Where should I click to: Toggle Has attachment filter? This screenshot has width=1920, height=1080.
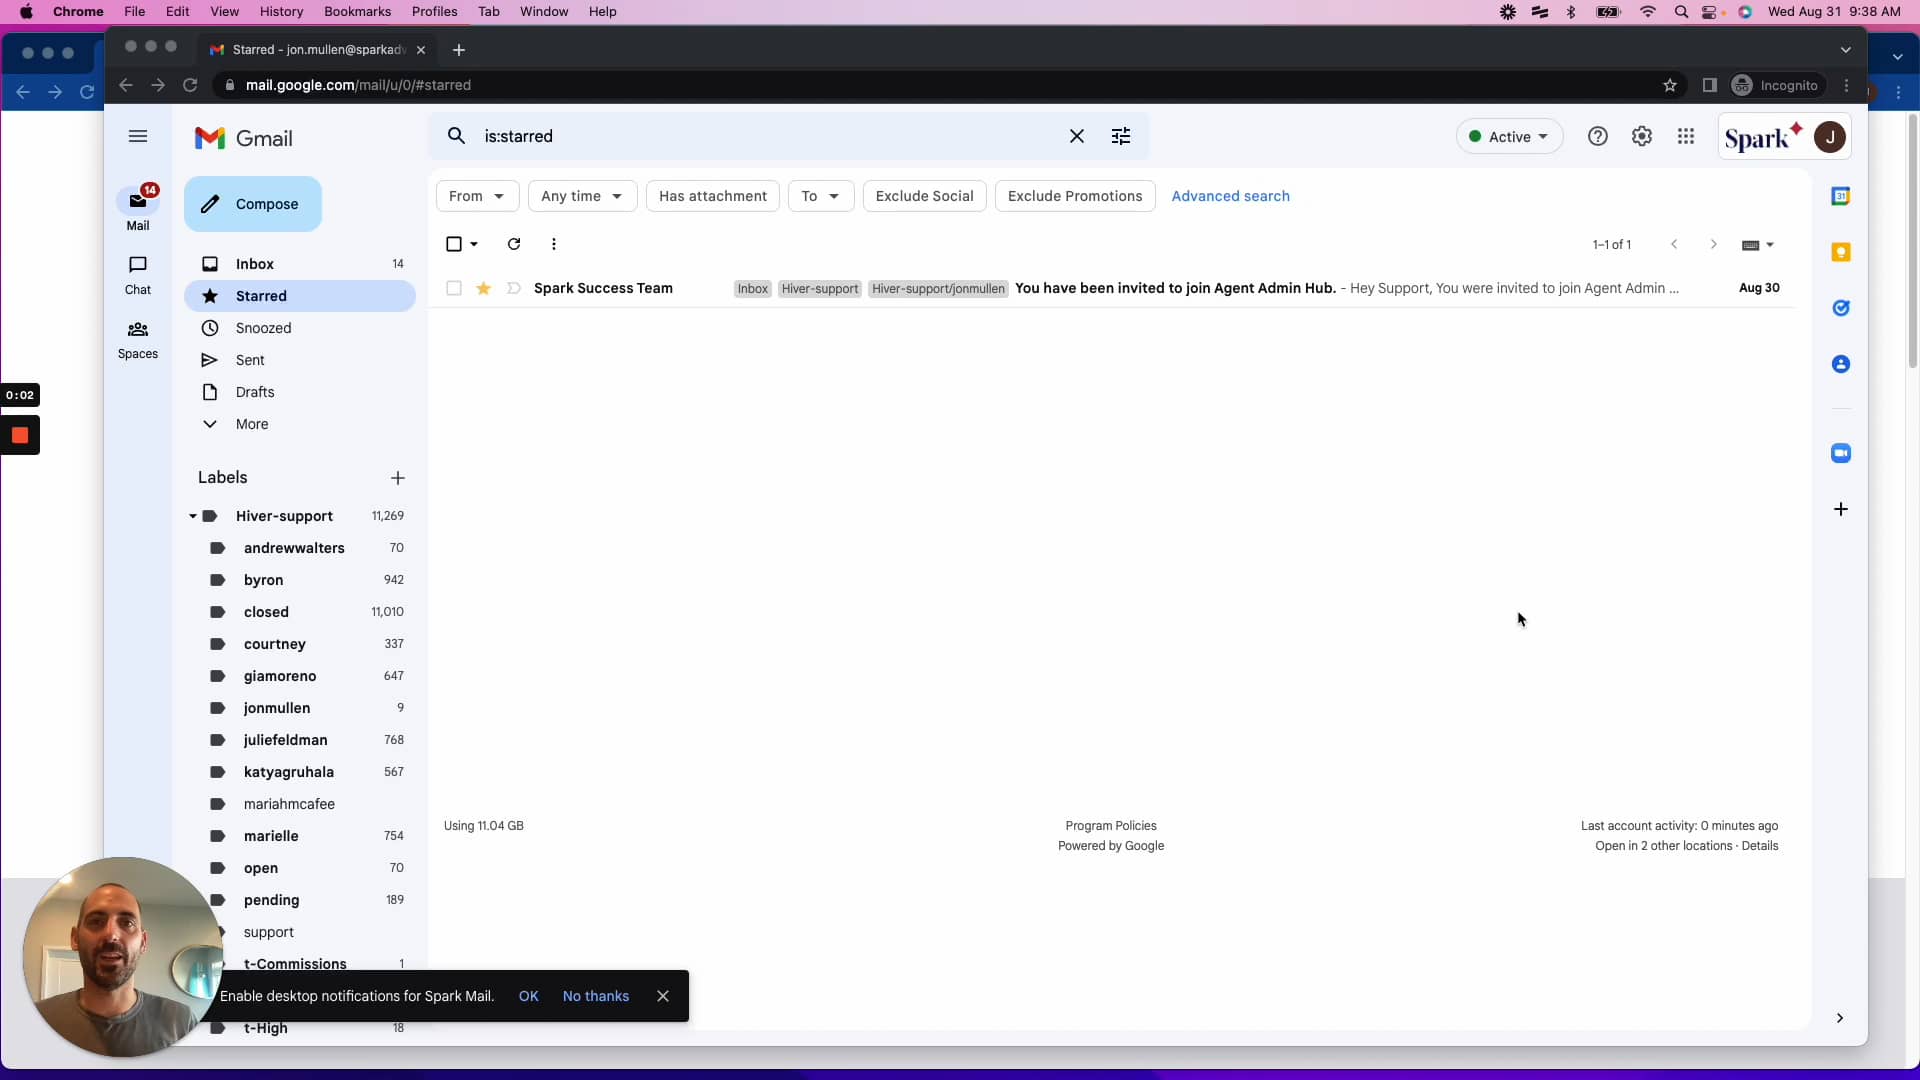tap(713, 196)
